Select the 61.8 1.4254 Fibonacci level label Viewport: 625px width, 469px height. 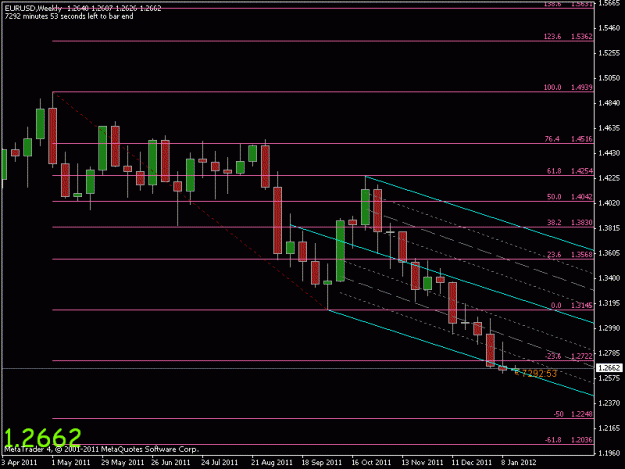pos(569,171)
